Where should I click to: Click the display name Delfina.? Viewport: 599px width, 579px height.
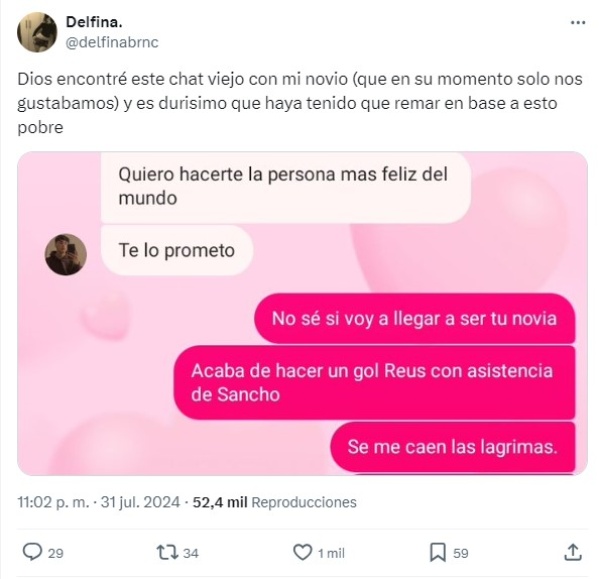point(94,22)
